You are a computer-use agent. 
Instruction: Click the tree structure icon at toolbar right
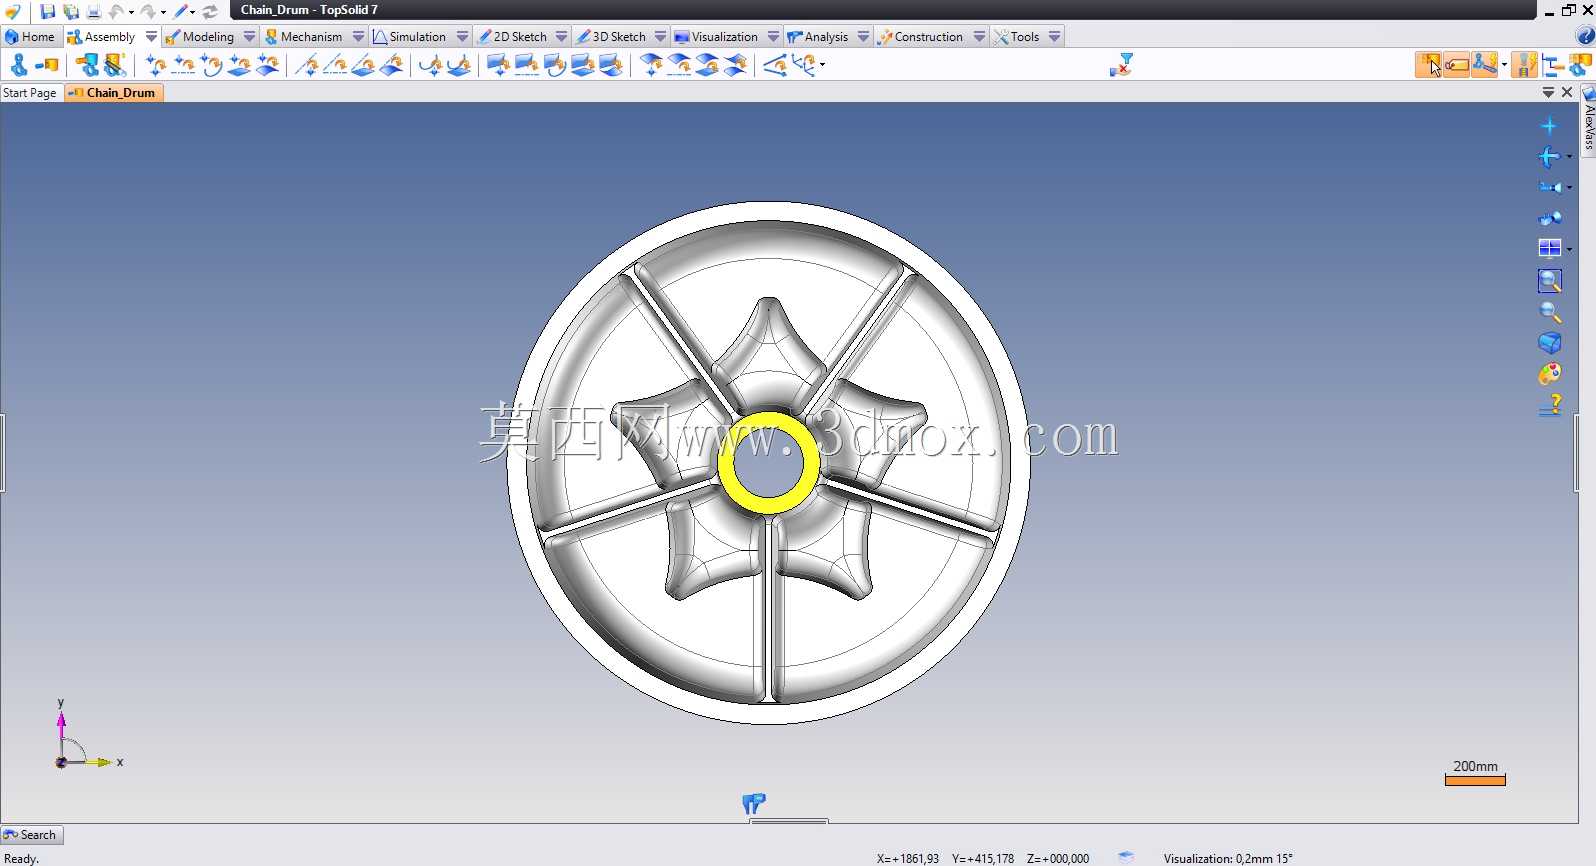1552,65
